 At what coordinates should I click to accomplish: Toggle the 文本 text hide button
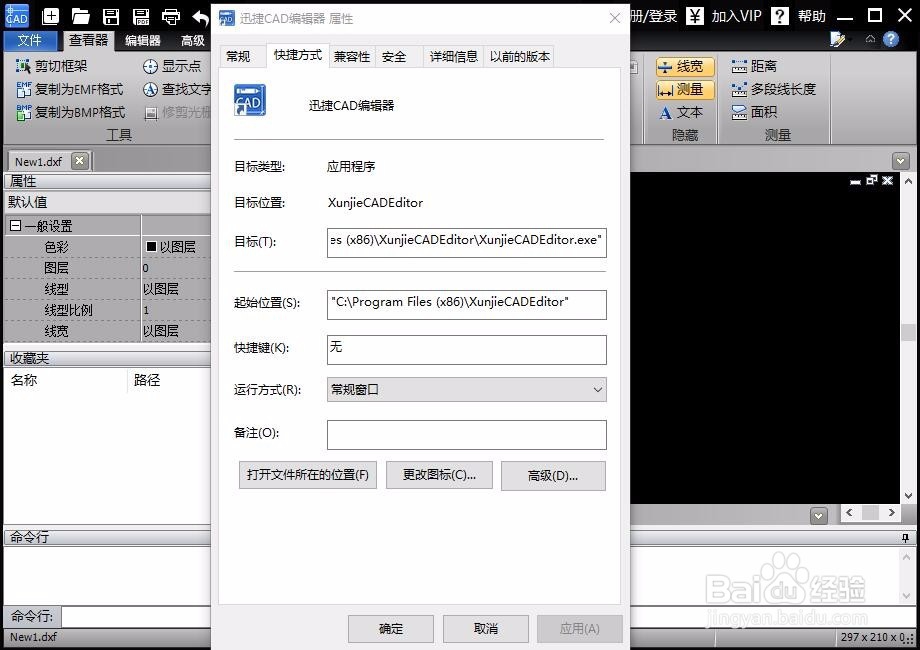[681, 112]
